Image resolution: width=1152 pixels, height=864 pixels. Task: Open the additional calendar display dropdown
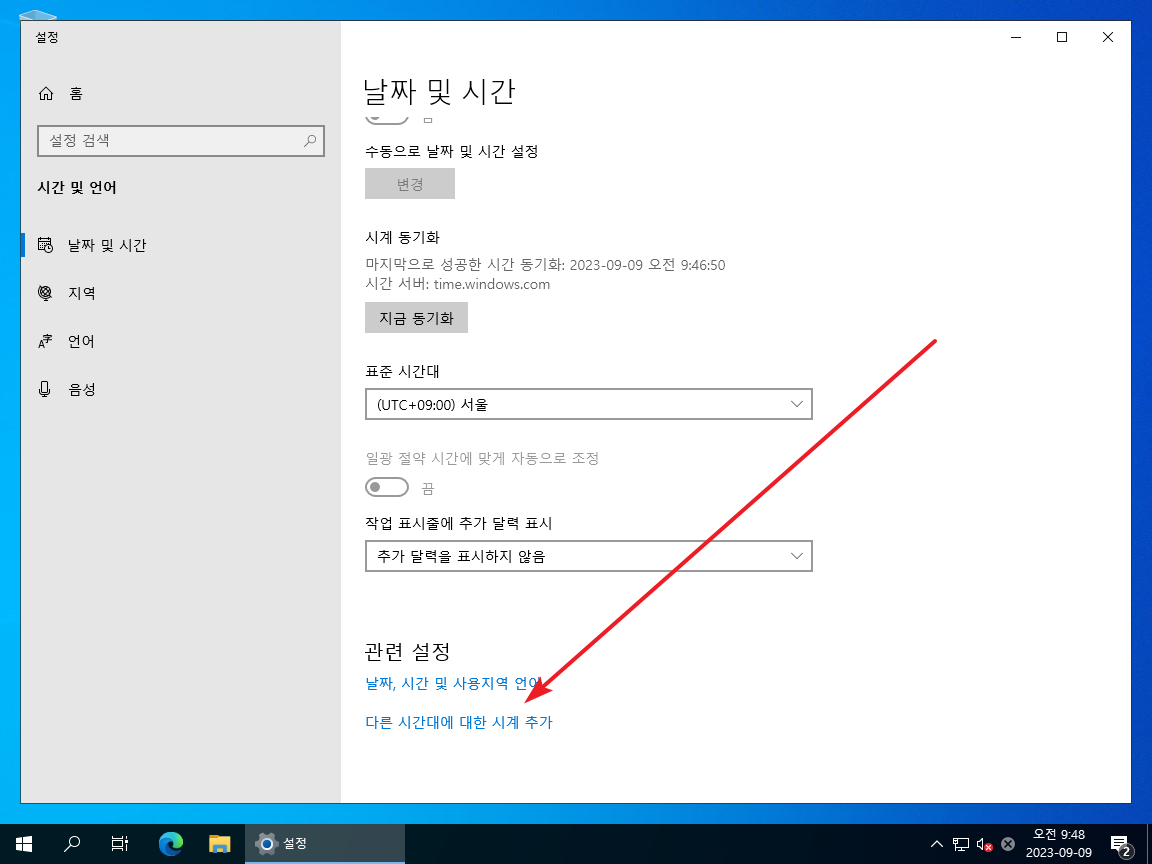pyautogui.click(x=588, y=556)
